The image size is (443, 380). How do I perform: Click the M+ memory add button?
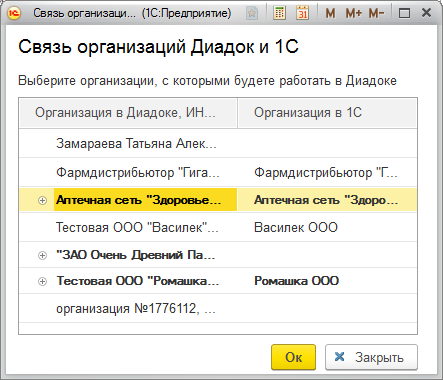coord(353,13)
